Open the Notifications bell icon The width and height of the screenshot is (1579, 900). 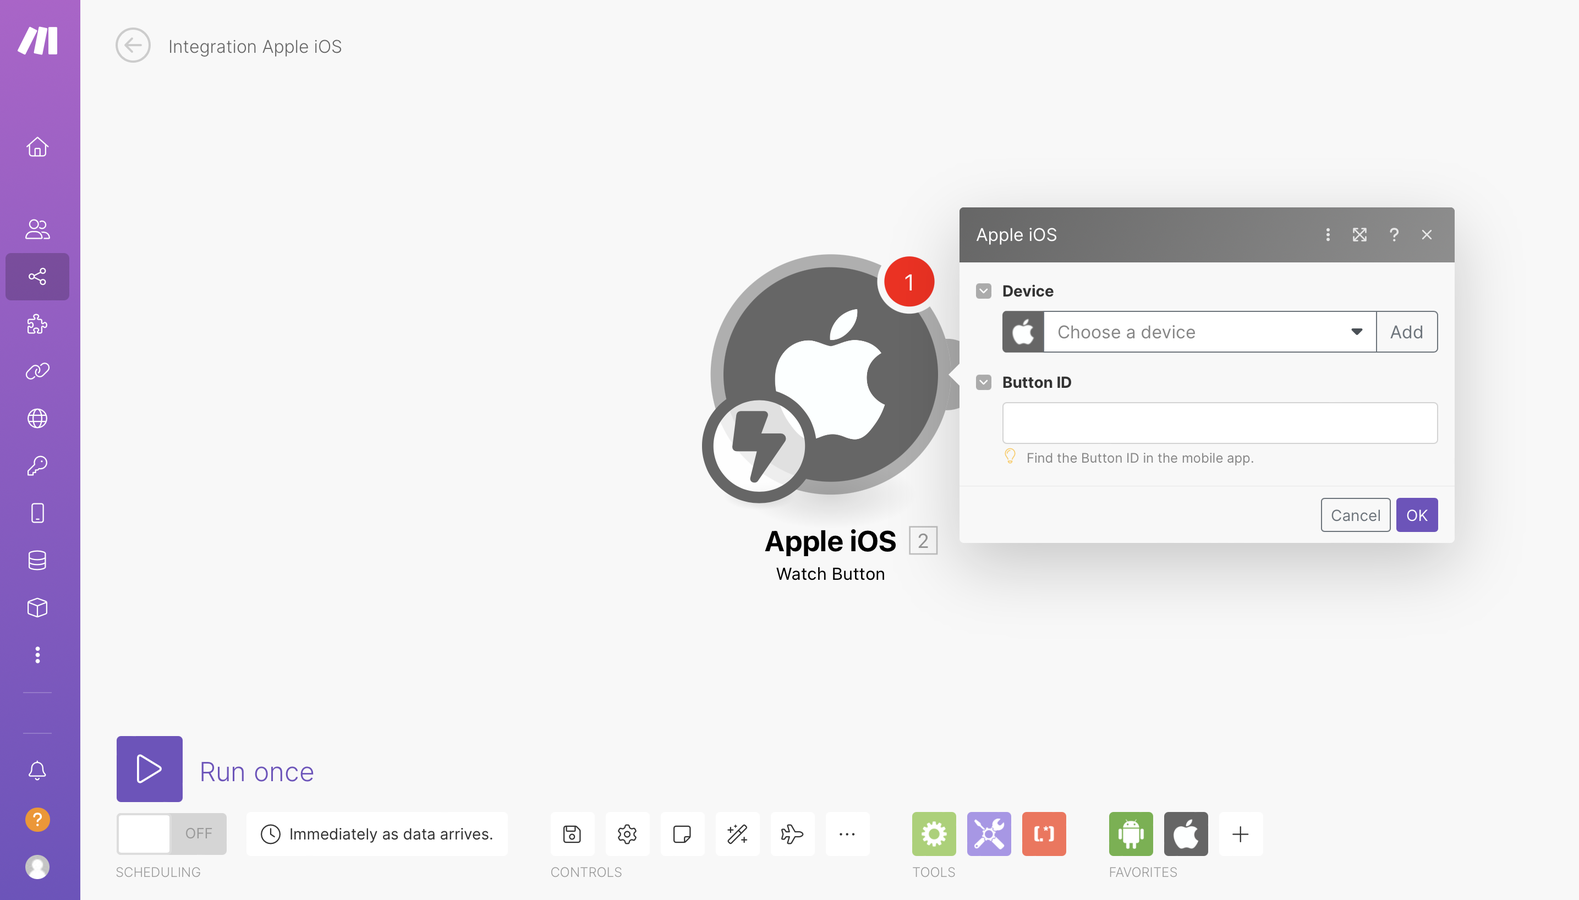click(37, 771)
